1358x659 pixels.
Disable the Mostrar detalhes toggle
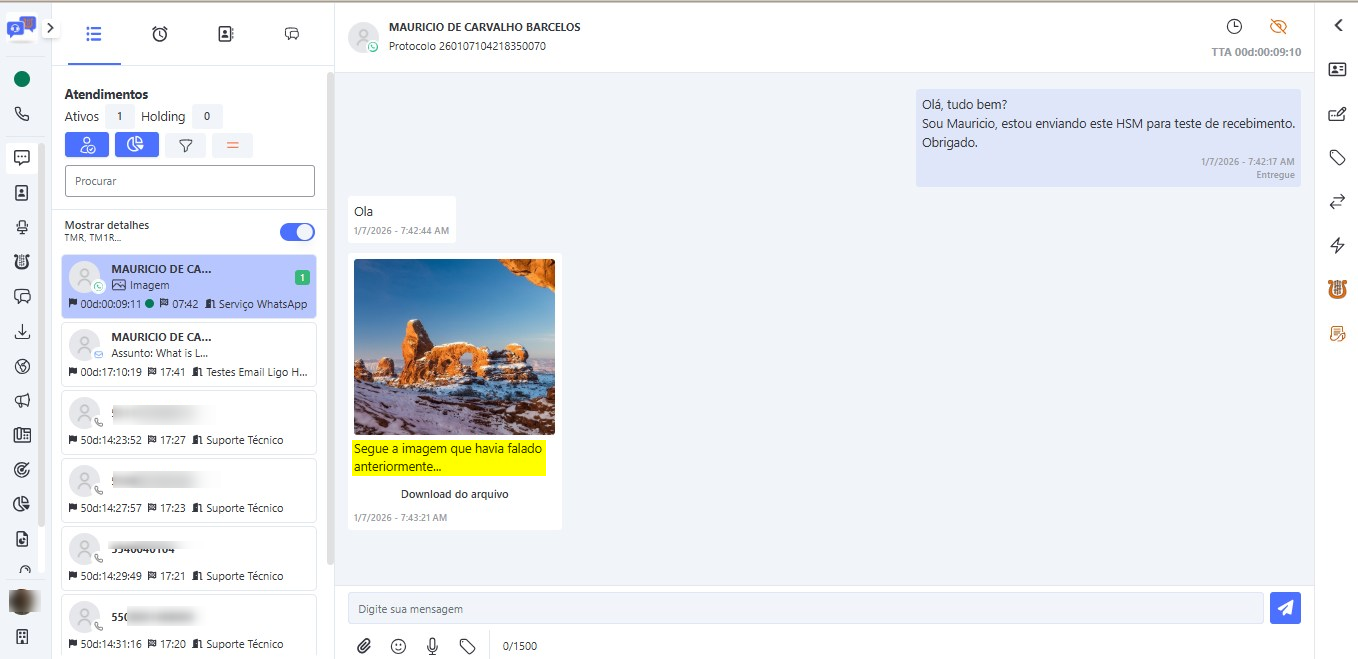pyautogui.click(x=297, y=231)
